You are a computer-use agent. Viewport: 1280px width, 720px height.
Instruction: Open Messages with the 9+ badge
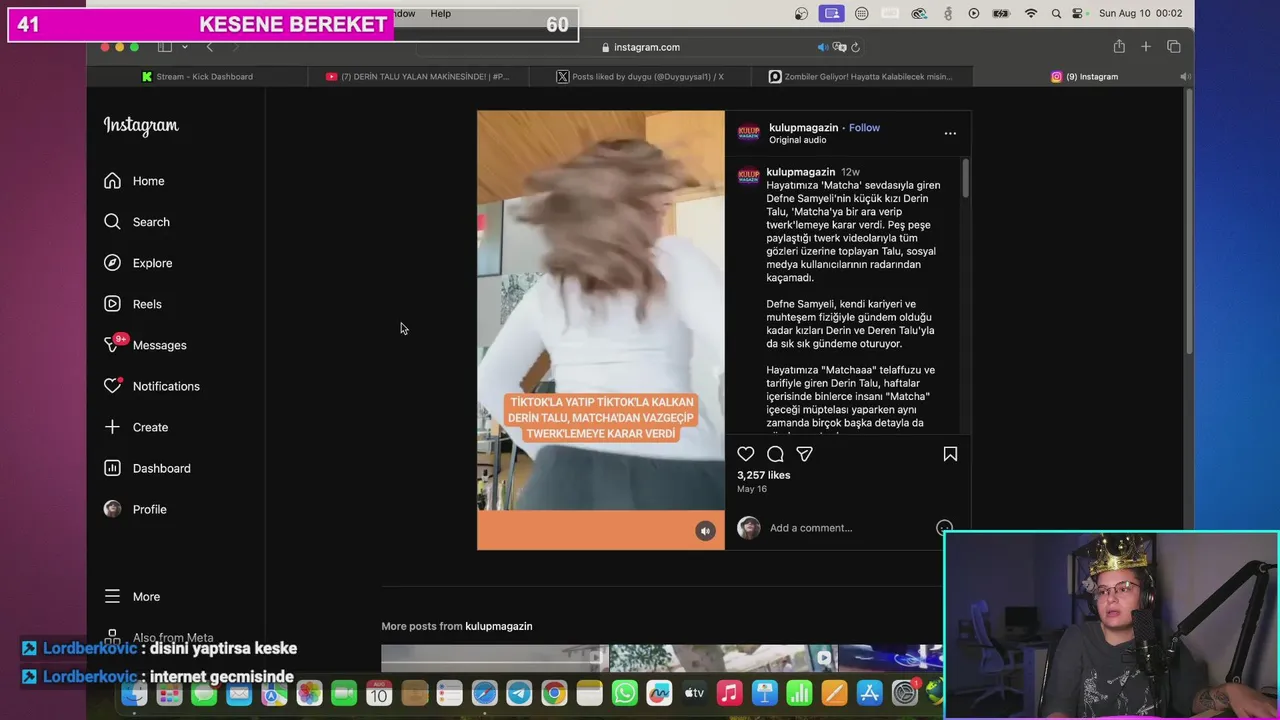click(x=145, y=345)
